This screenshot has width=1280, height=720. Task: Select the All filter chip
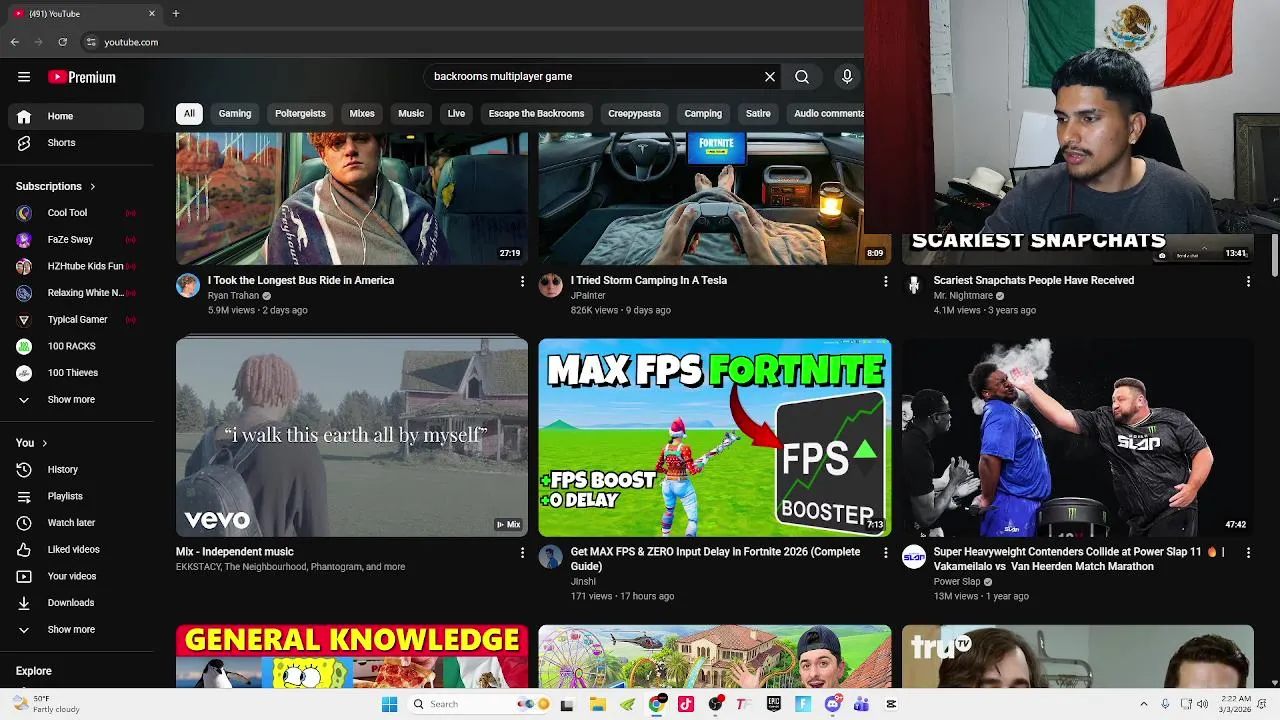coord(189,114)
